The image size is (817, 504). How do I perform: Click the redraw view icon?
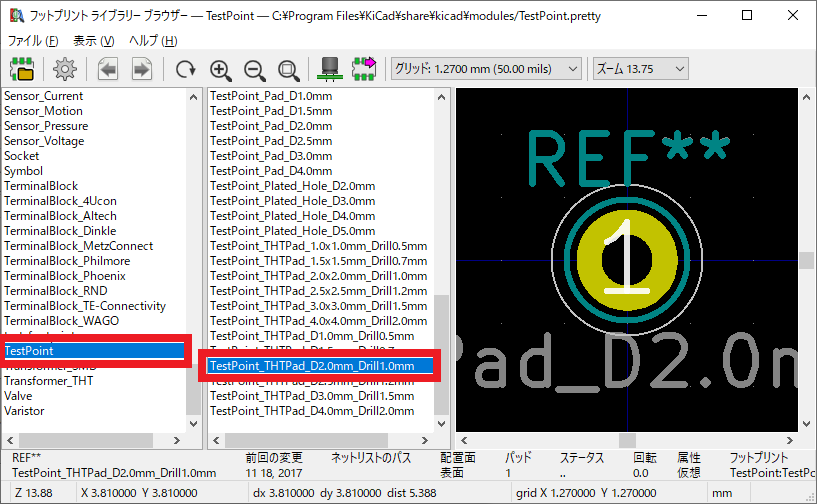(x=186, y=69)
